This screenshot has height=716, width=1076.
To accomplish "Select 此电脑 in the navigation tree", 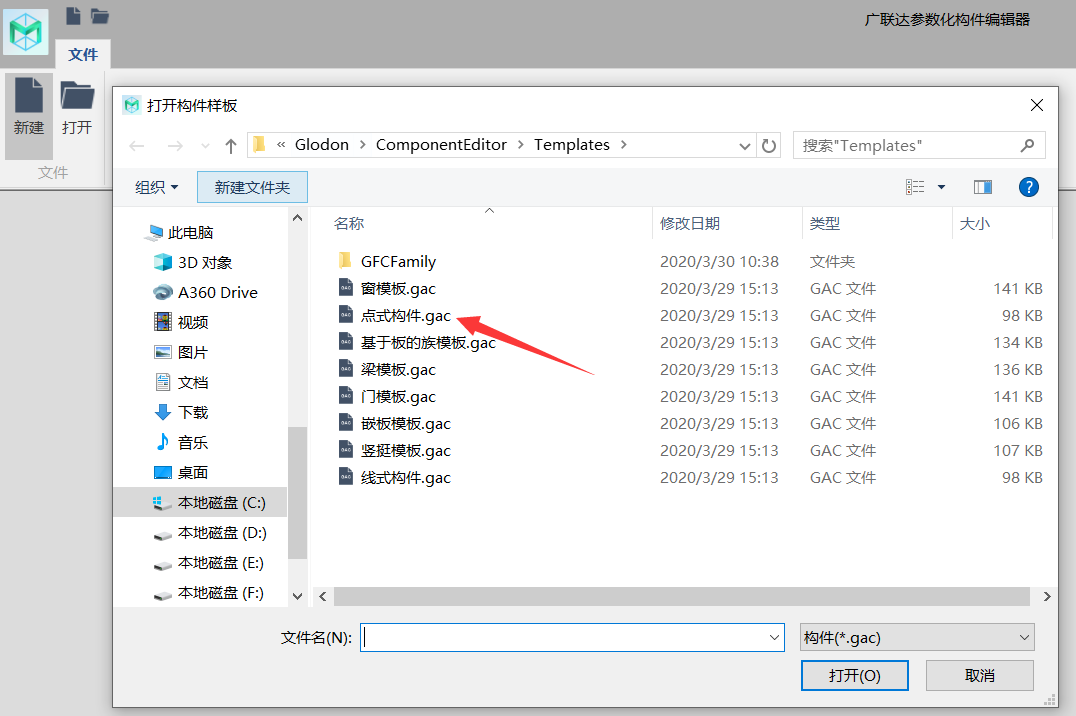I will pyautogui.click(x=180, y=233).
